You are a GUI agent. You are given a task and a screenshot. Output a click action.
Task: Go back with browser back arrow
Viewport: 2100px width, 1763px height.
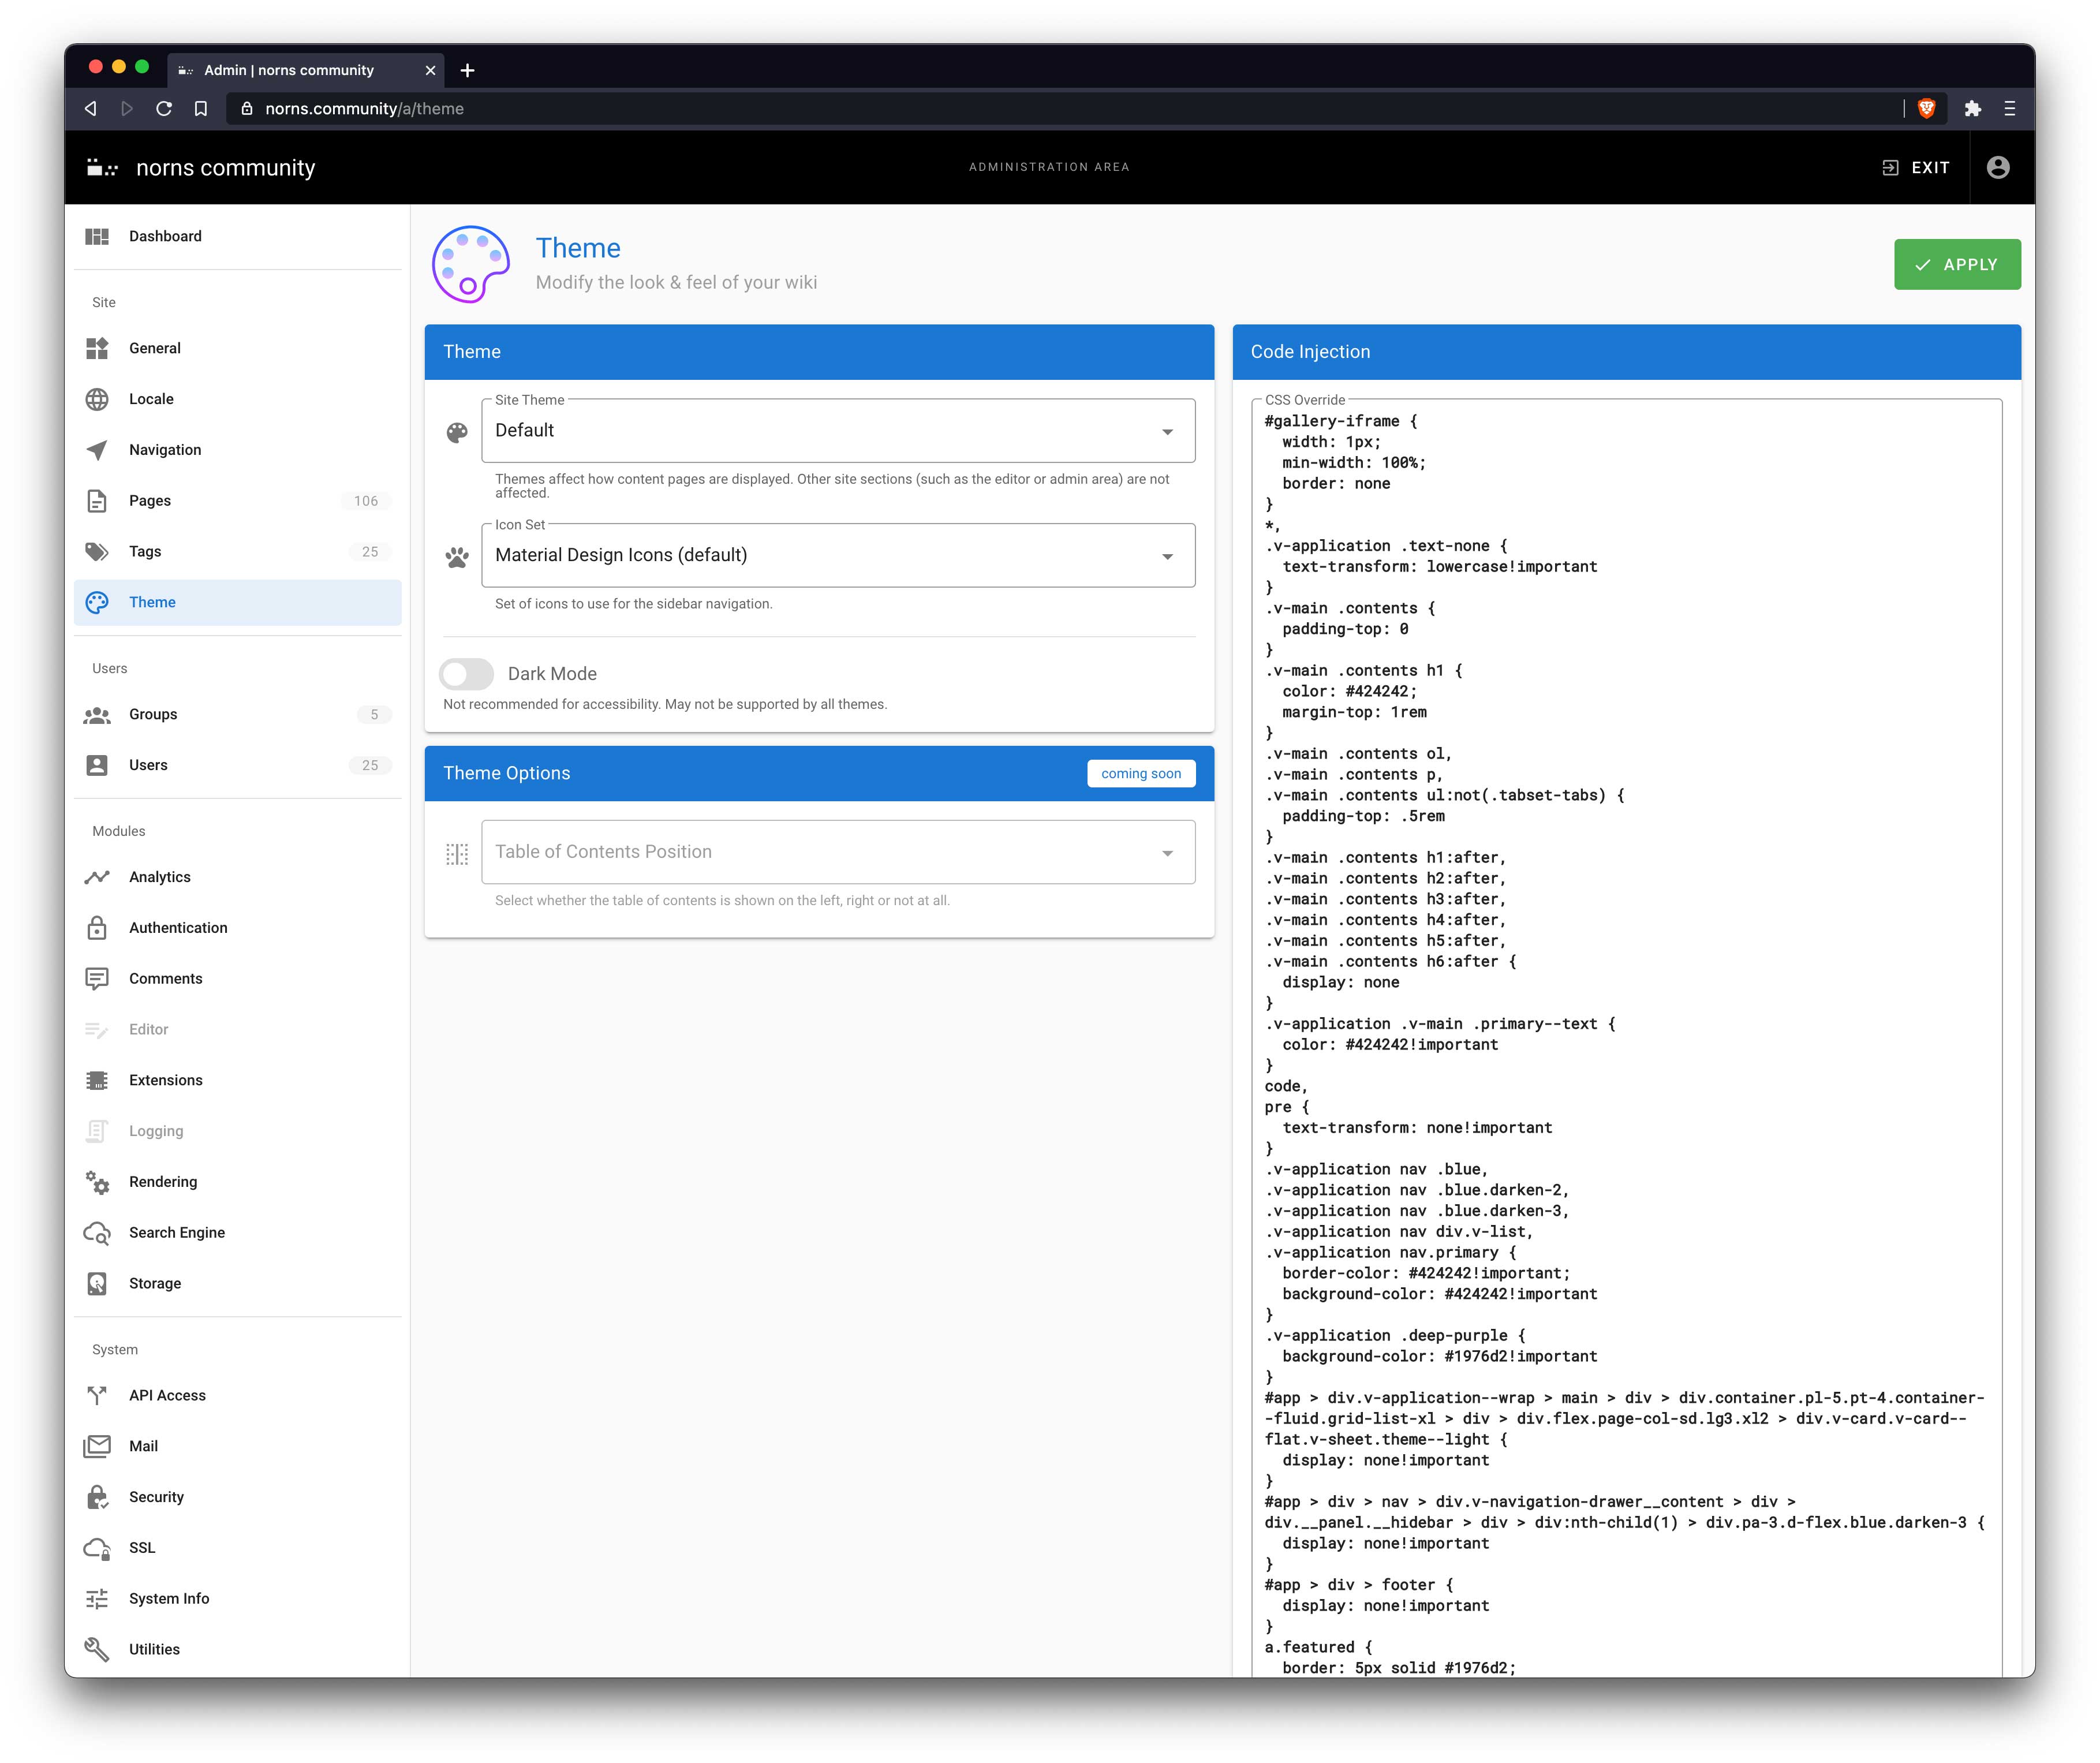(x=90, y=109)
